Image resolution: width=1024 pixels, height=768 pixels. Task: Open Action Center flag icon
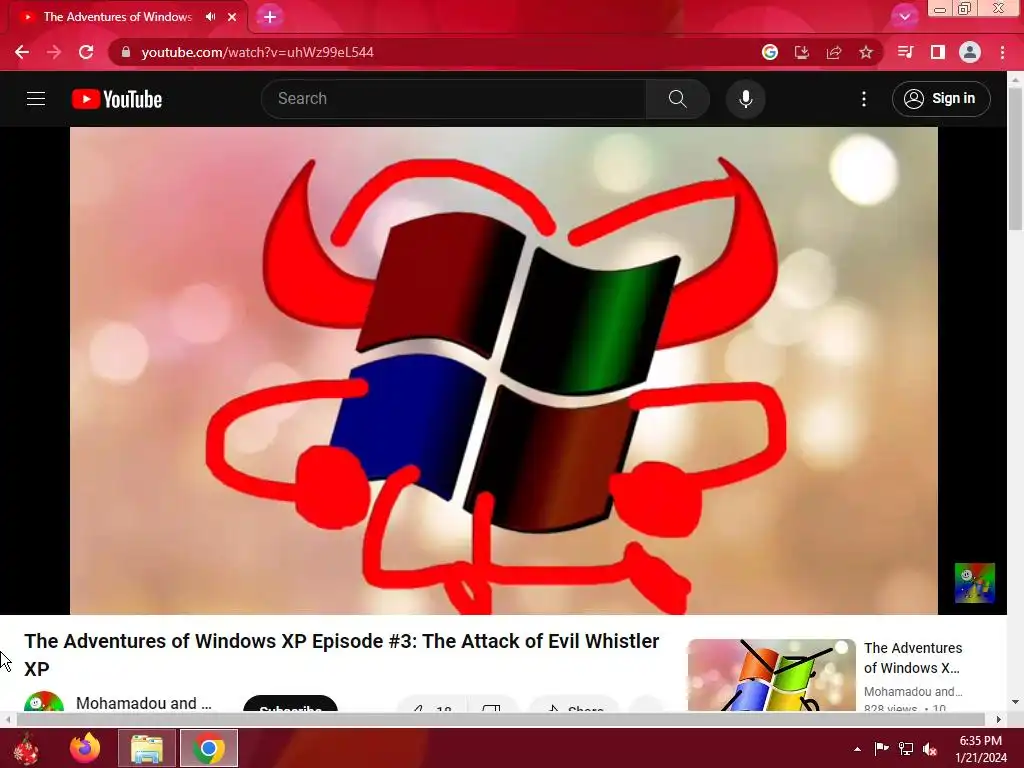tap(882, 748)
